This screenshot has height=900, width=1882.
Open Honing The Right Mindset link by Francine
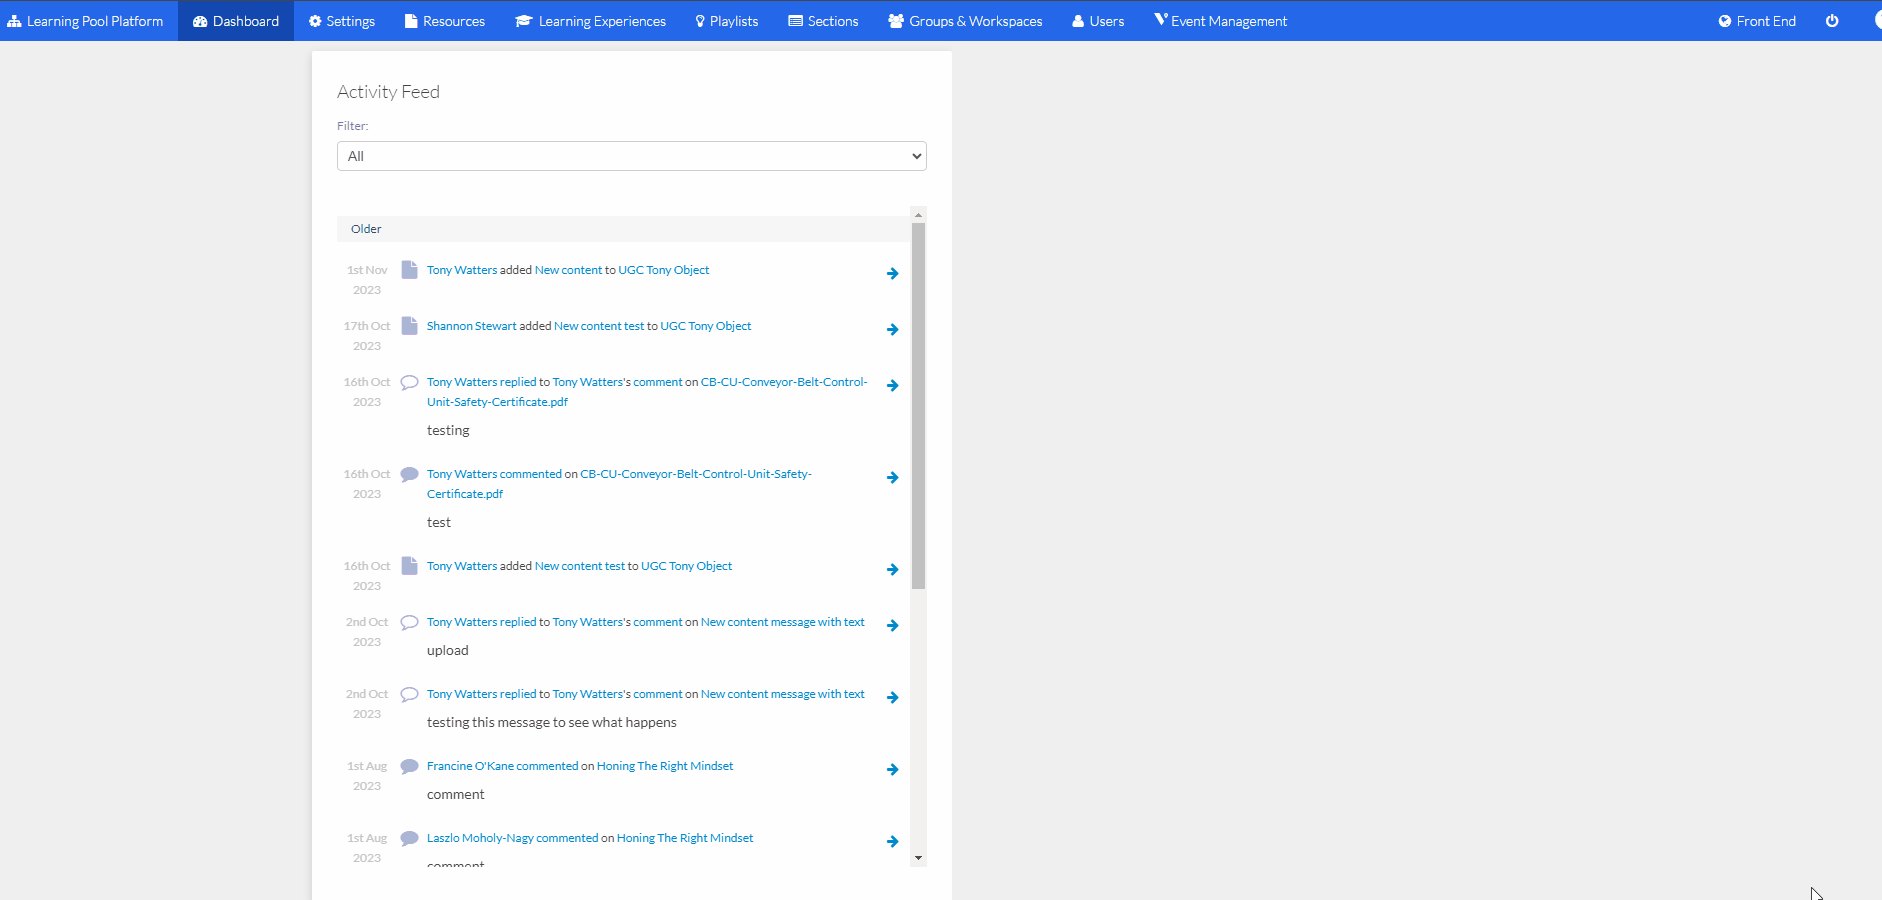coord(664,766)
